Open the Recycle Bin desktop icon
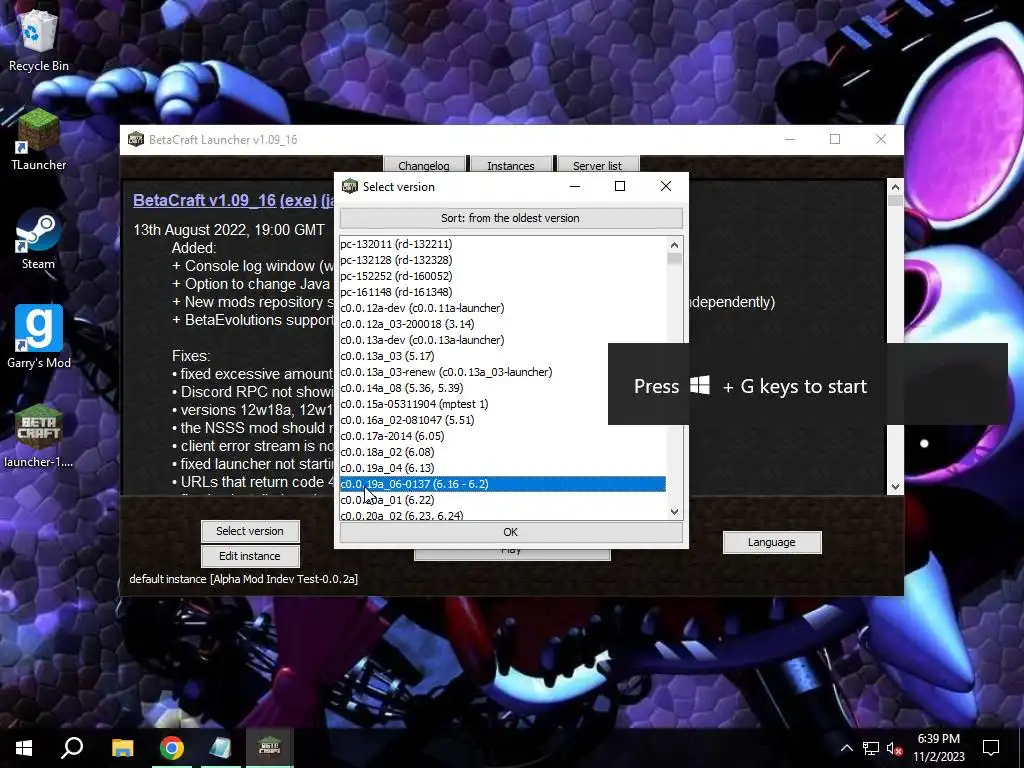This screenshot has height=768, width=1024. click(x=39, y=40)
